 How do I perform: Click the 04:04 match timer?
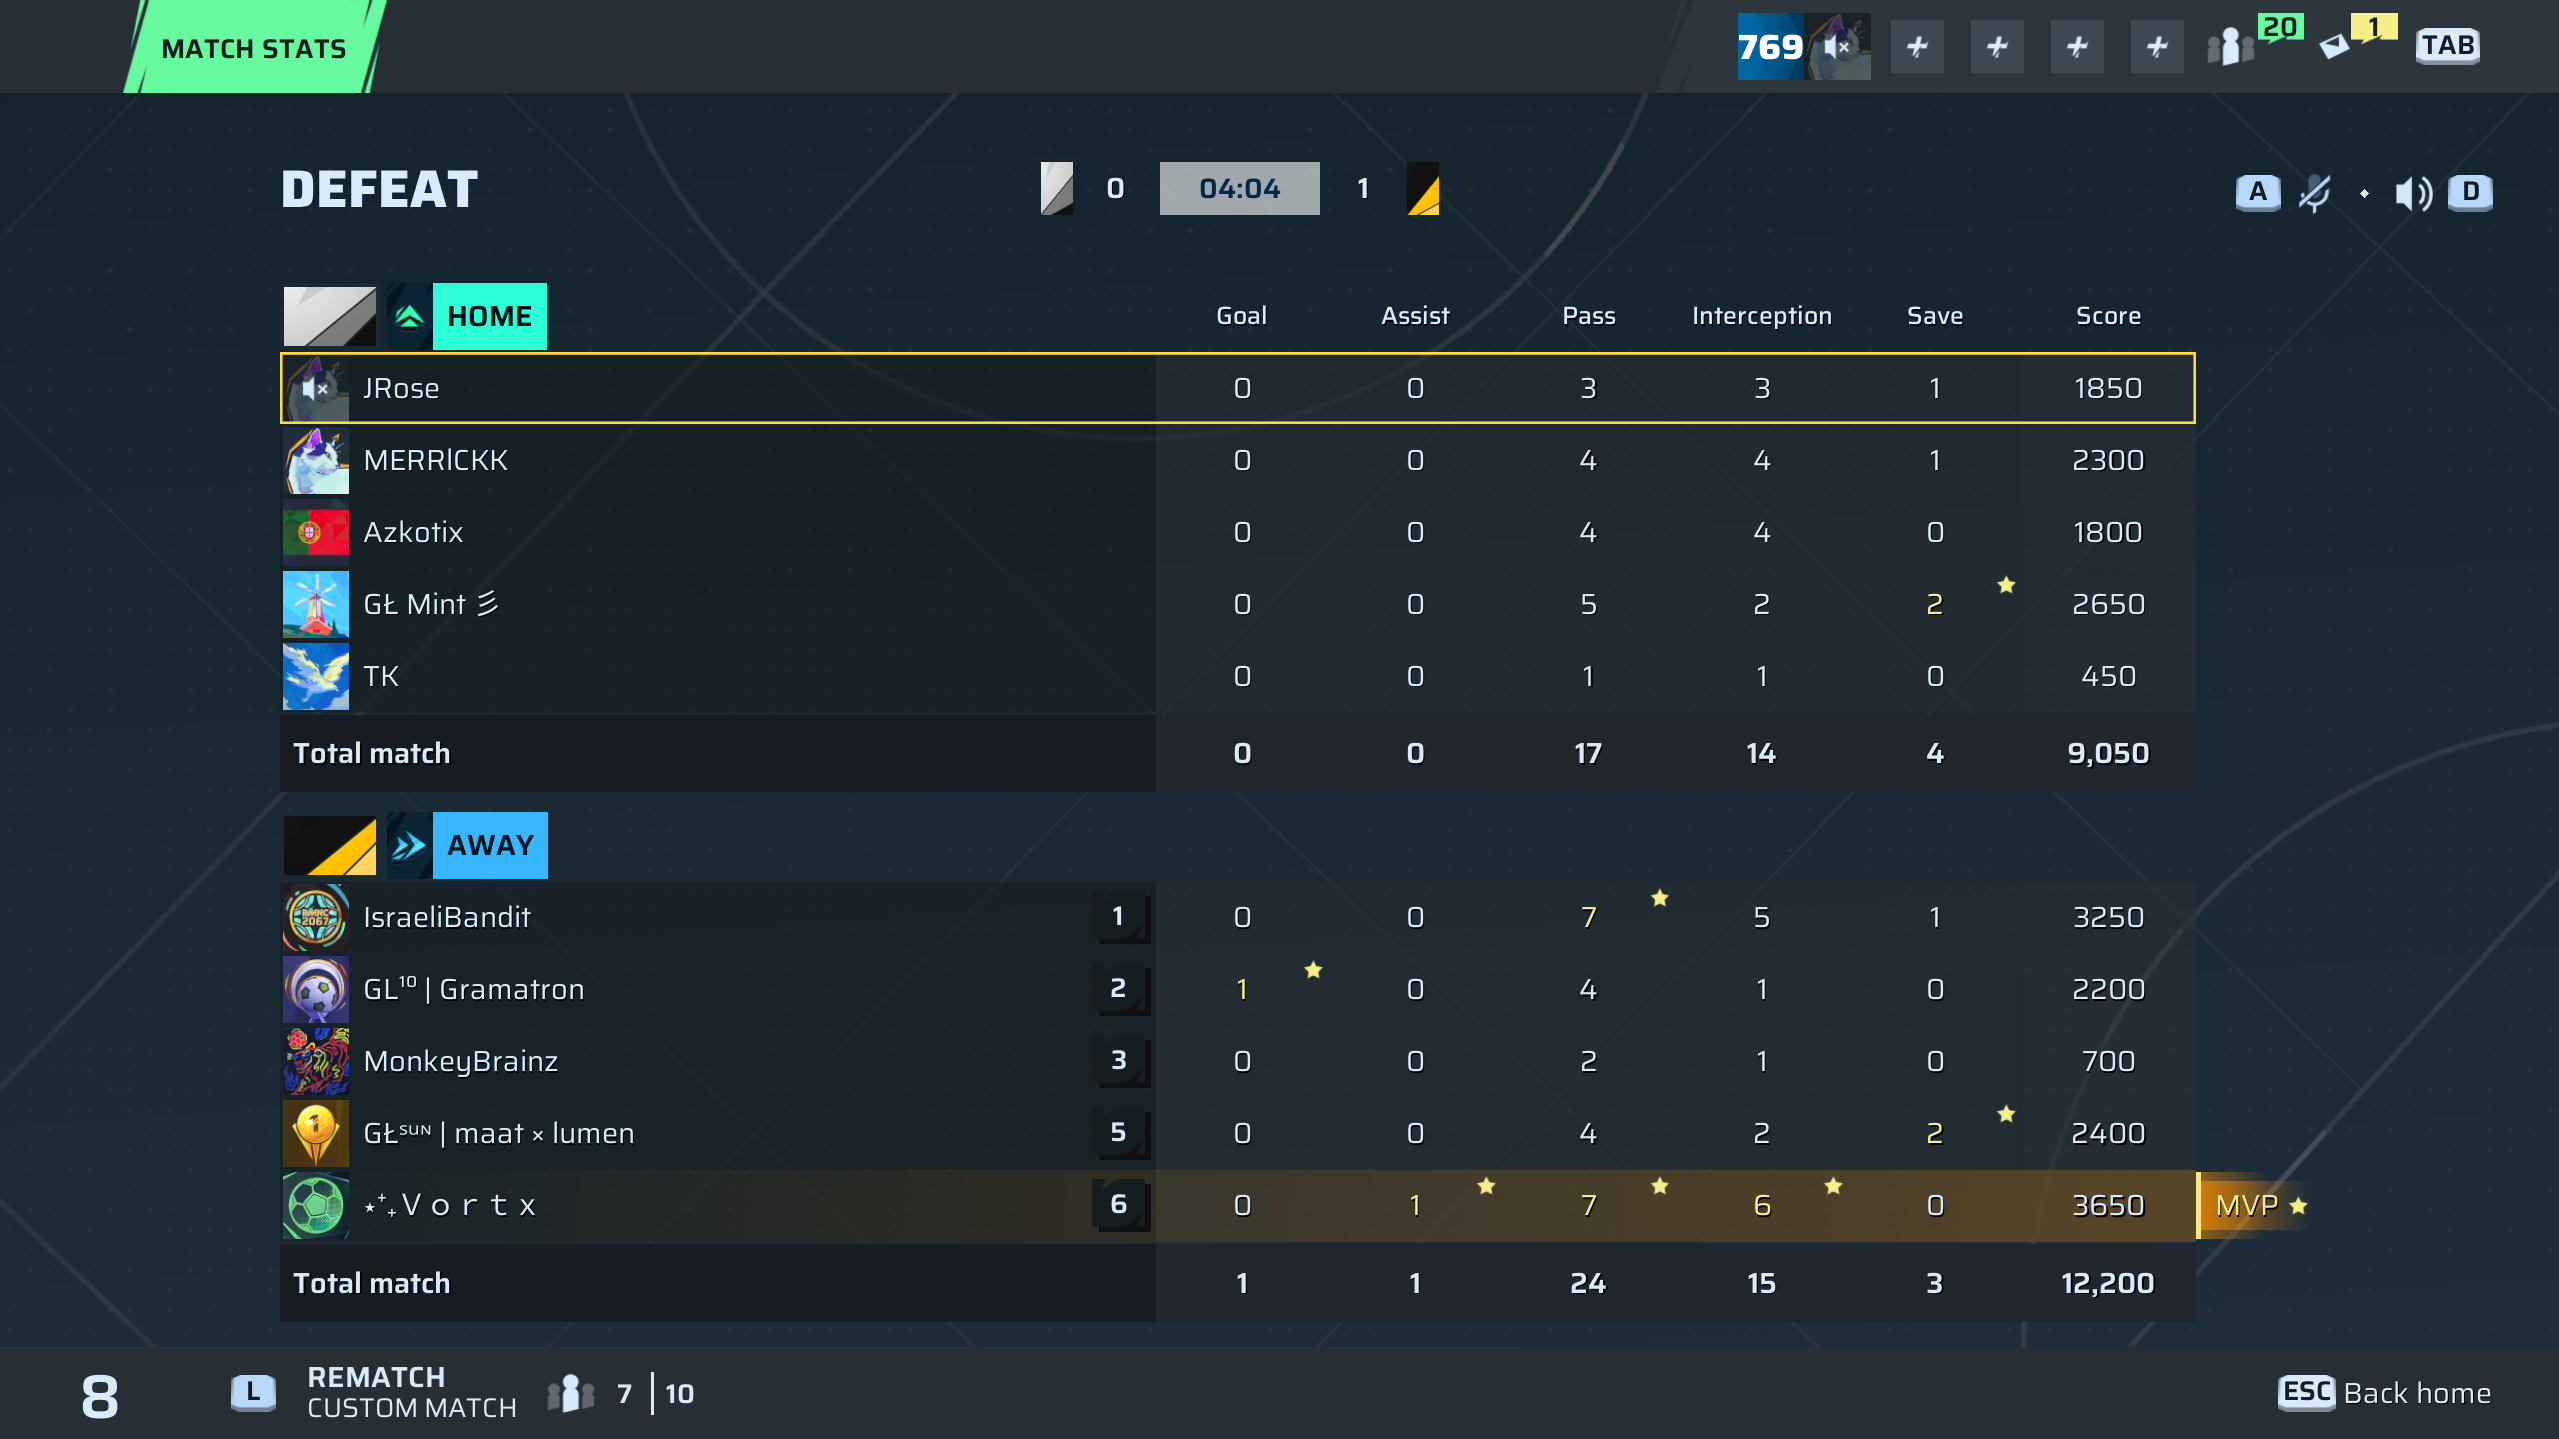click(1239, 188)
